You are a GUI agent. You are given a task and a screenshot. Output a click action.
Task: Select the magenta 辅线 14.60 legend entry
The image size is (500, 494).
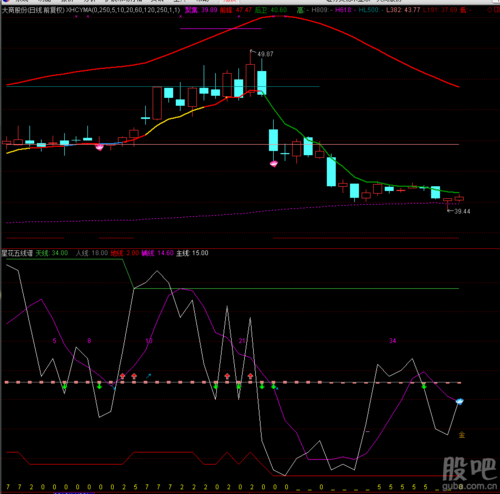pyautogui.click(x=157, y=253)
